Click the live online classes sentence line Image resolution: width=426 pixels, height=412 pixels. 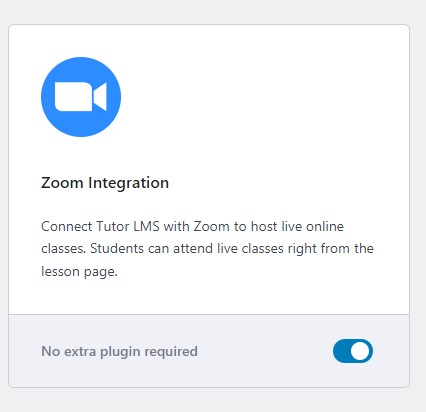point(192,226)
